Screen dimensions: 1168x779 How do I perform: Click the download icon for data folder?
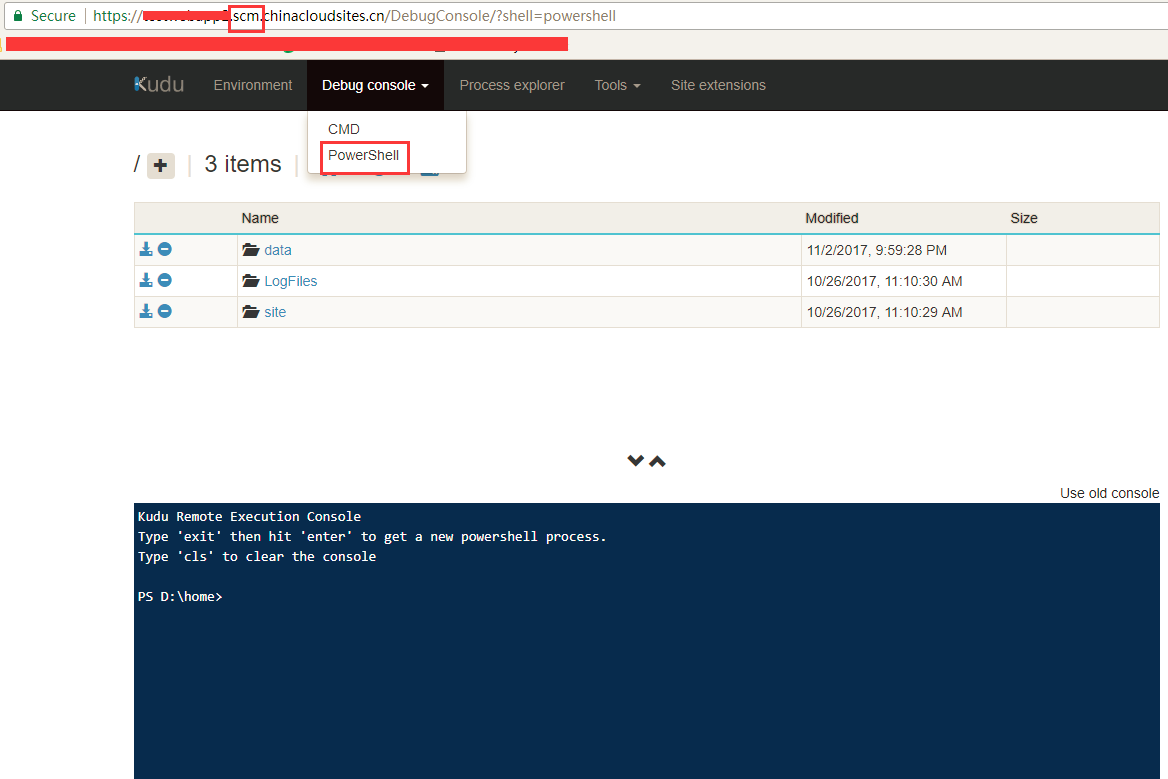(146, 249)
